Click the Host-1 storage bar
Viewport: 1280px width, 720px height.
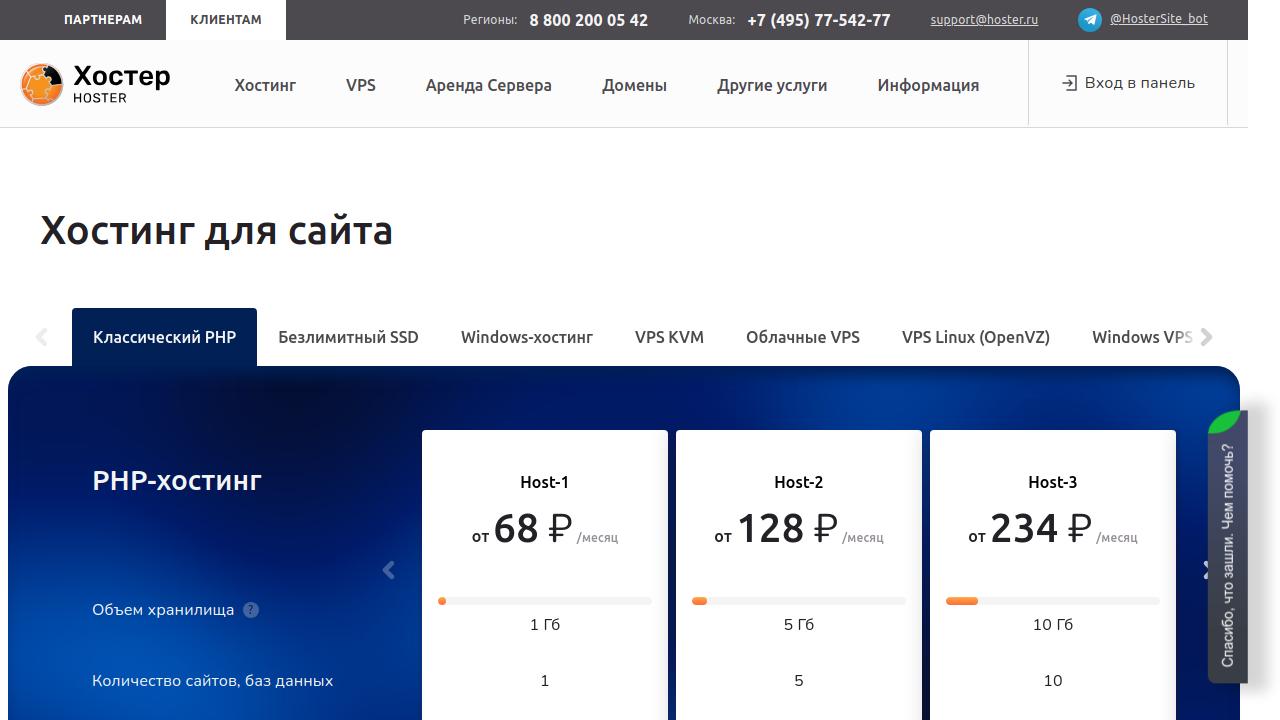(x=545, y=601)
